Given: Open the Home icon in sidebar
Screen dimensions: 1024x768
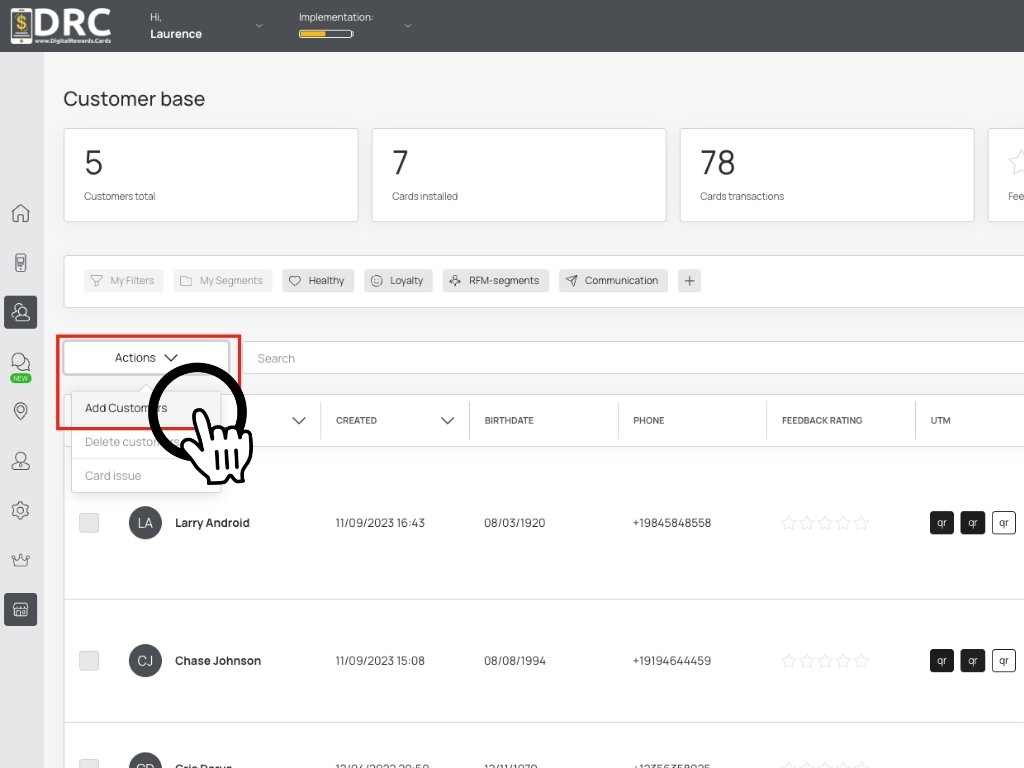Looking at the screenshot, I should point(20,213).
